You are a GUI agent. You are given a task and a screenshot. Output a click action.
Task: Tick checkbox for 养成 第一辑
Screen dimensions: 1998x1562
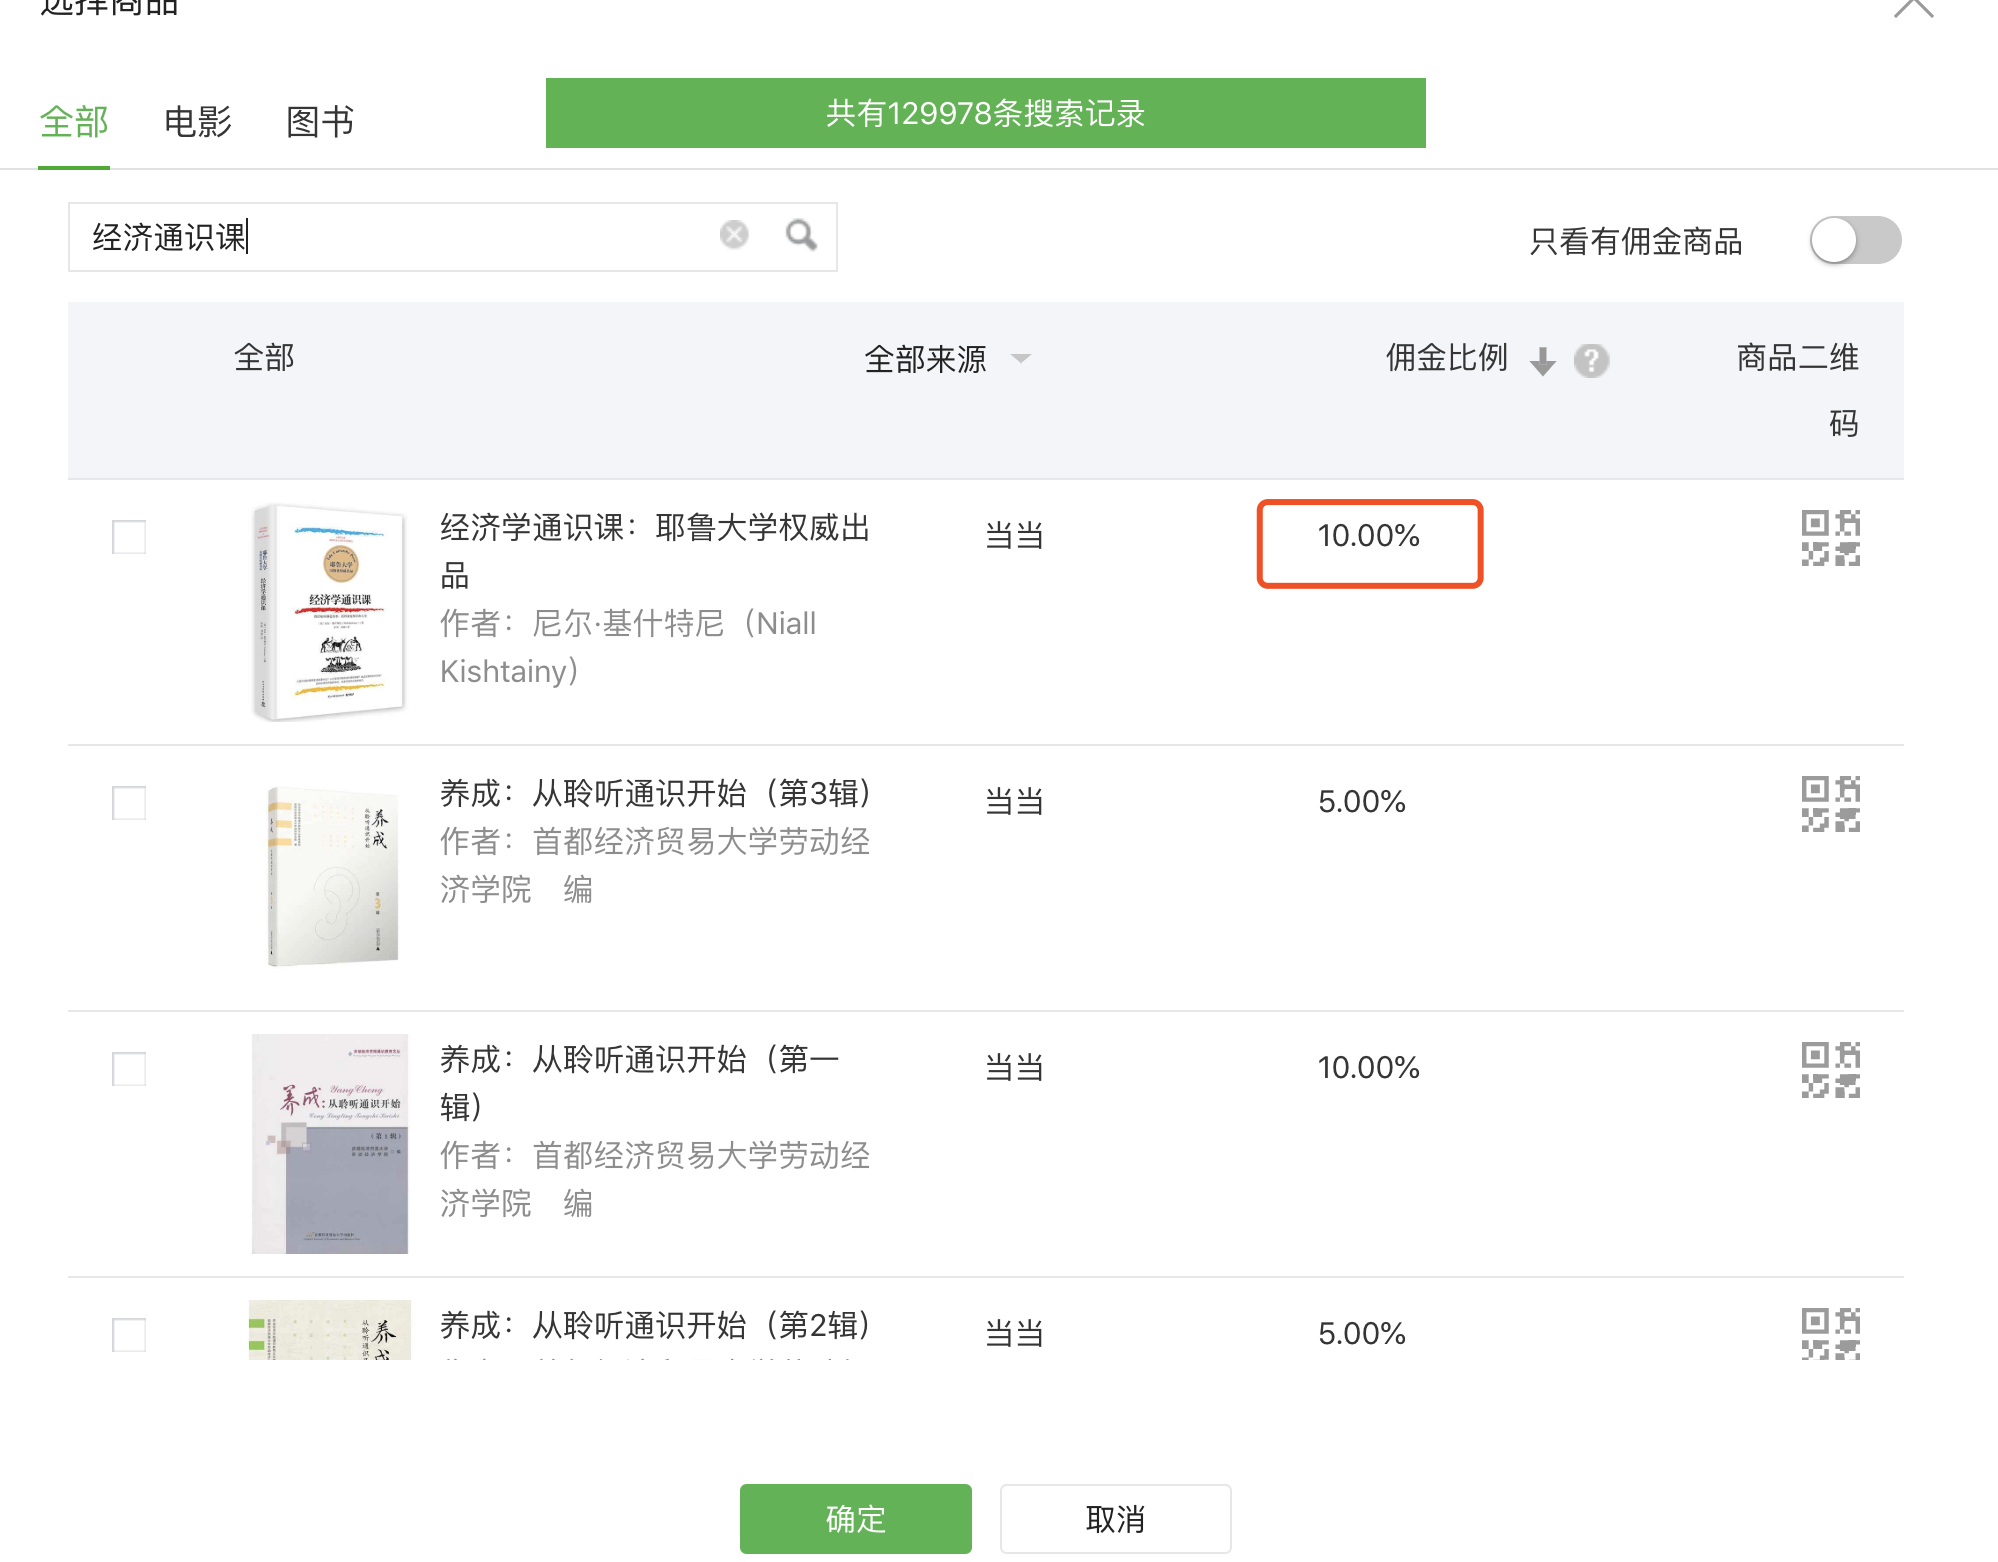pos(129,1069)
